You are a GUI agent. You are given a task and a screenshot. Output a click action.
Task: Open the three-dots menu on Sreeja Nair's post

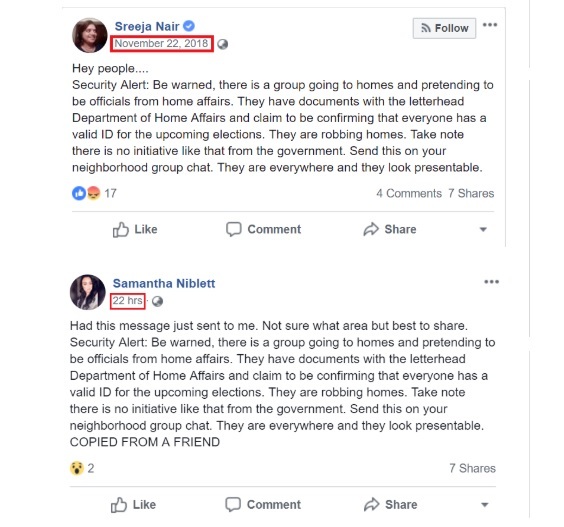pyautogui.click(x=490, y=25)
